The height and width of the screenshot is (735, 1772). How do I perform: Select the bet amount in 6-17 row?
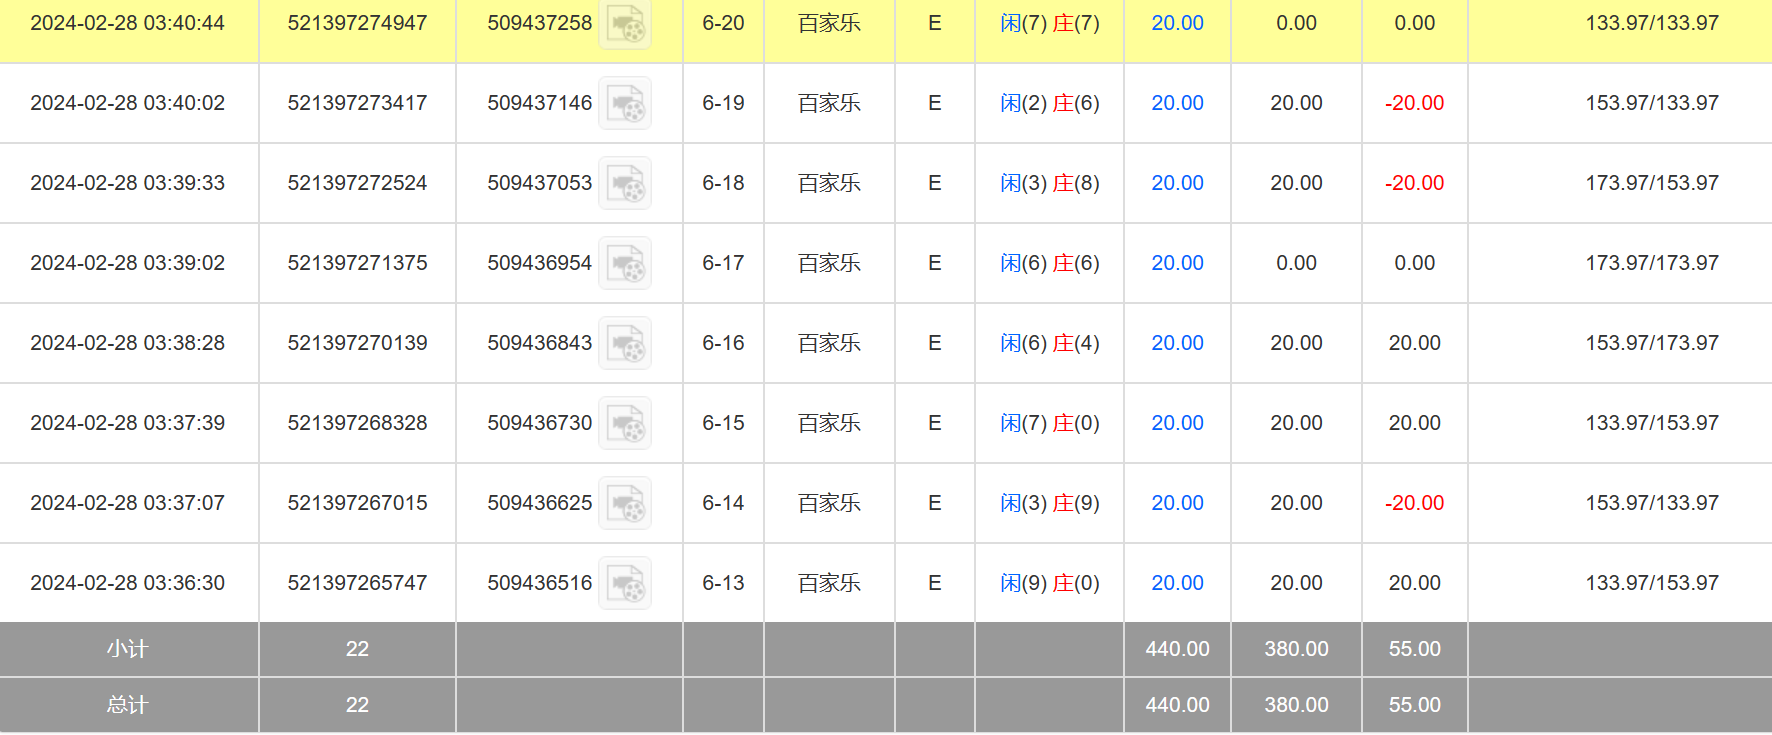click(1177, 263)
